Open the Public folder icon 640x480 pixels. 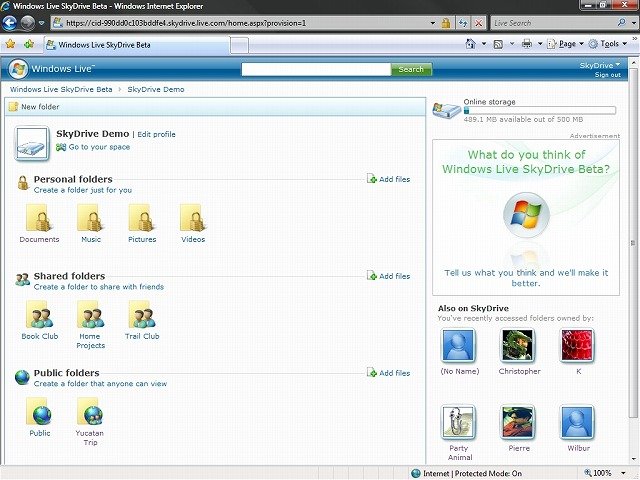[x=39, y=411]
